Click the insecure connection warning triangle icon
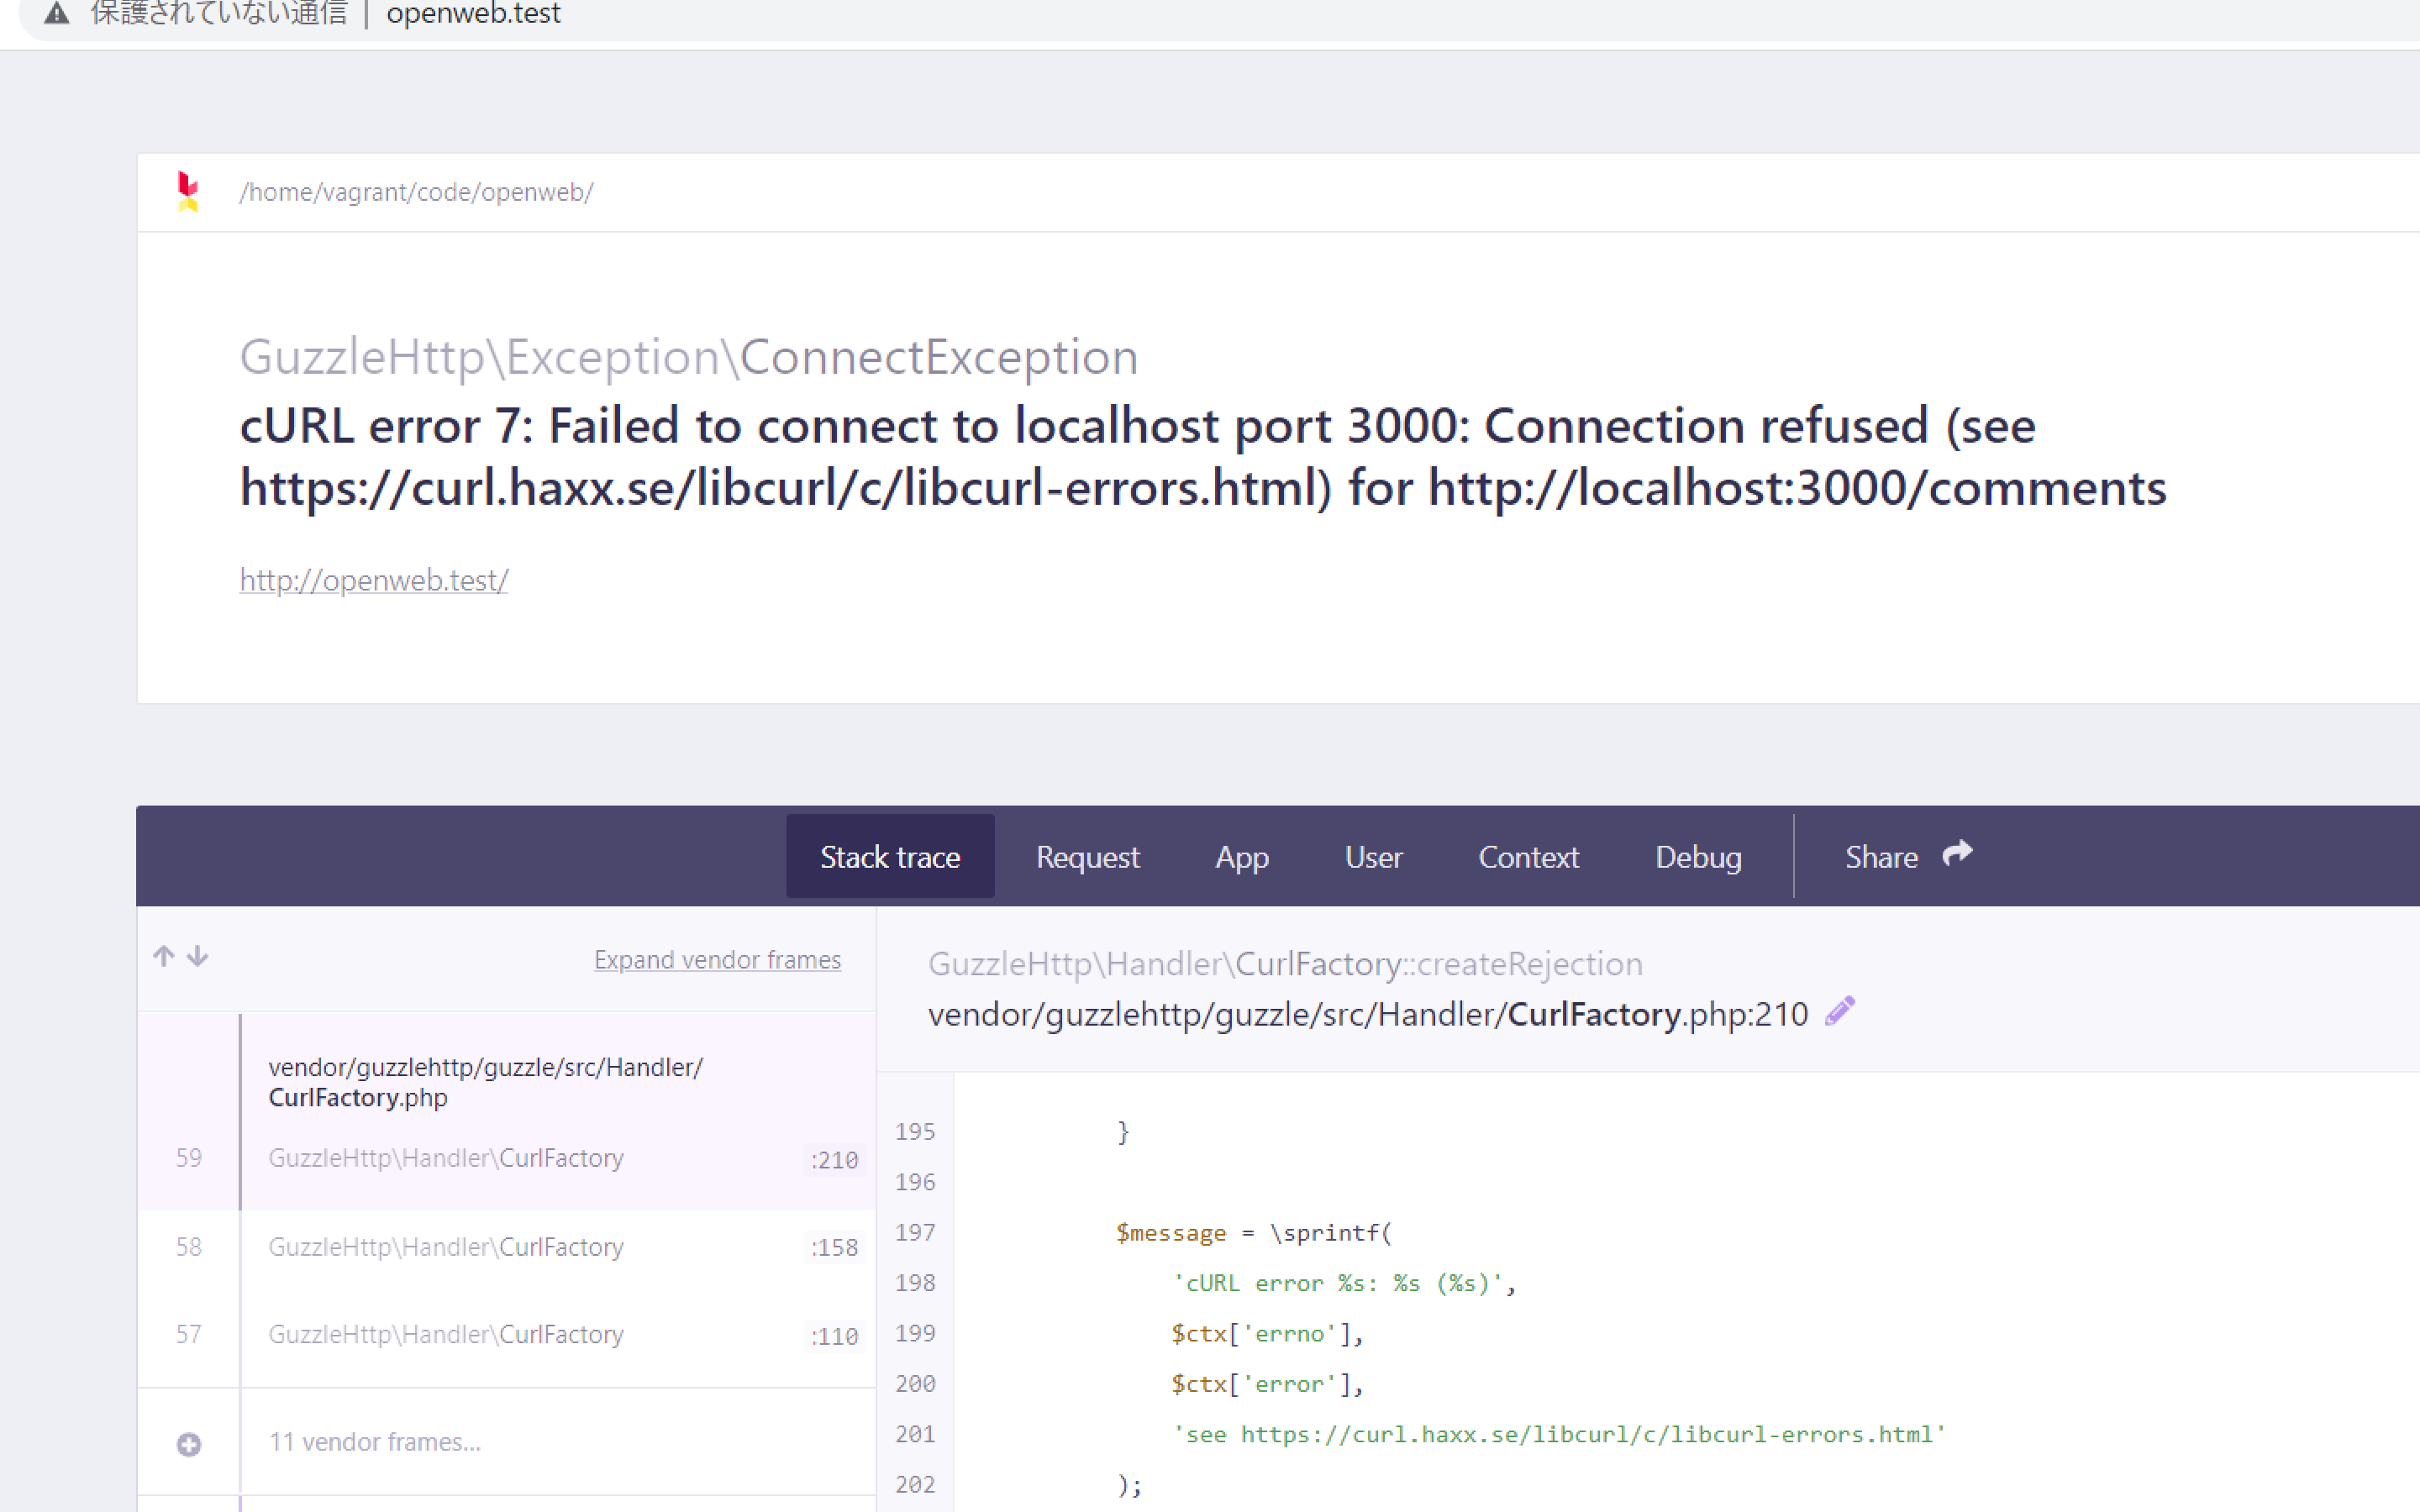2420x1512 pixels. [57, 13]
